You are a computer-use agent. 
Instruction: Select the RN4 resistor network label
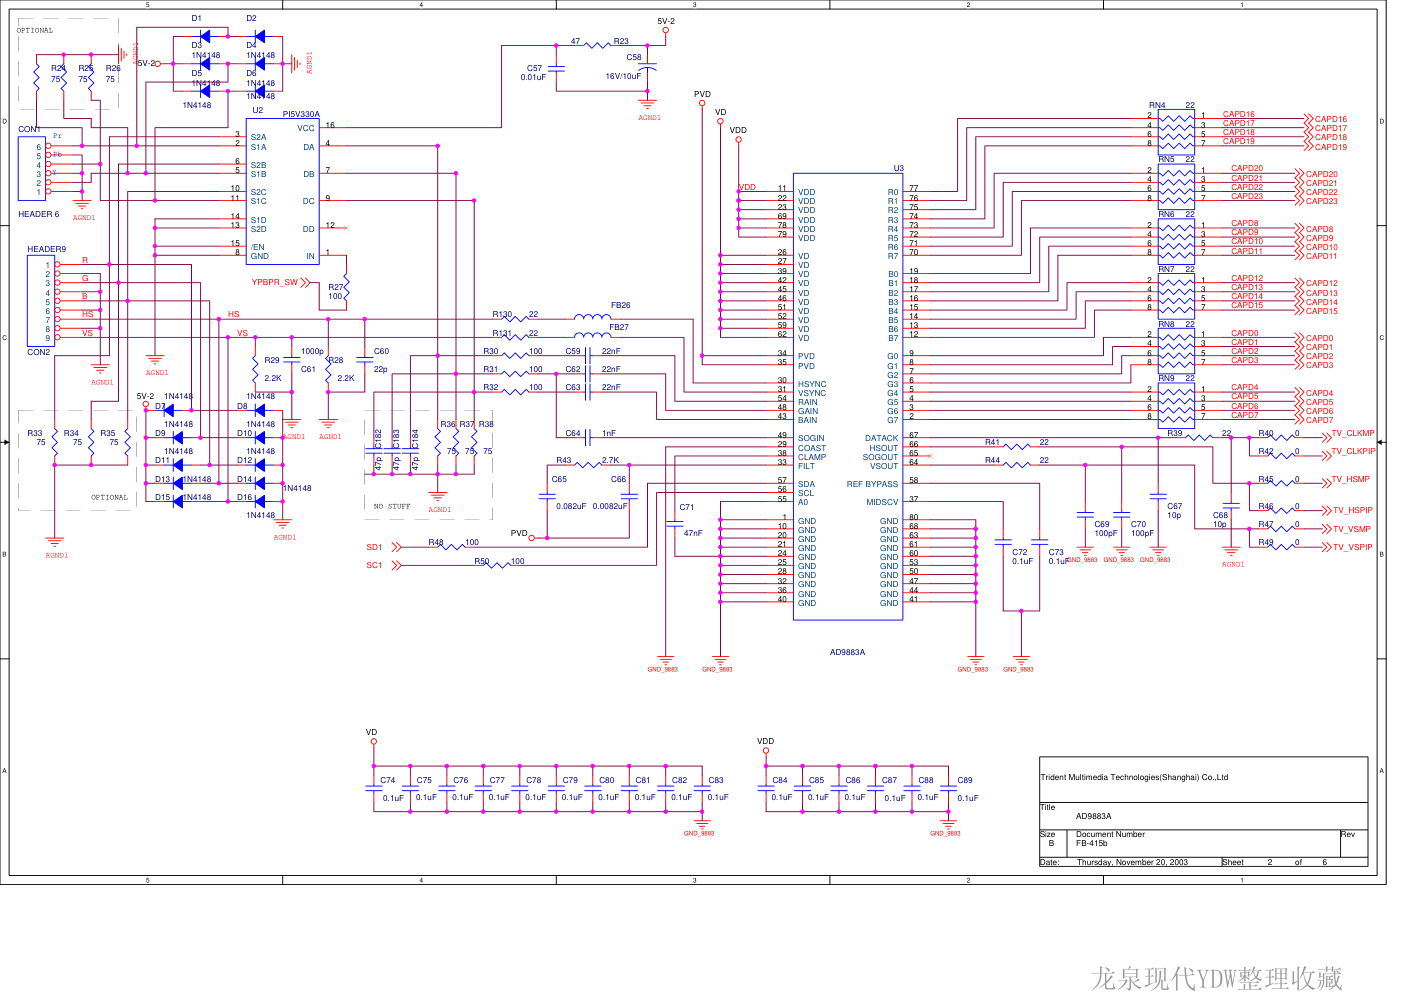point(1157,105)
